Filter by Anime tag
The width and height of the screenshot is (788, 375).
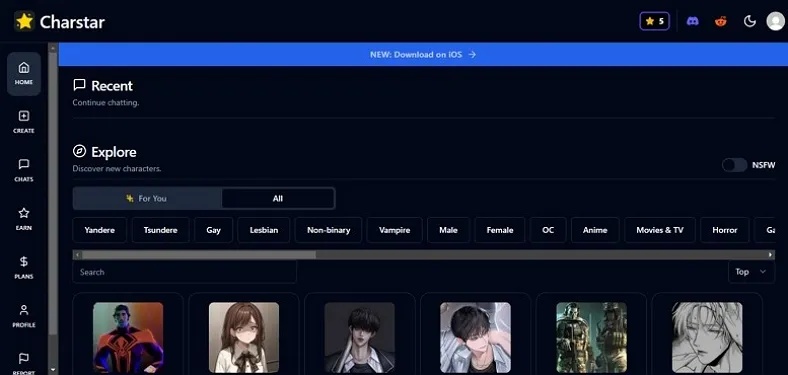point(595,230)
